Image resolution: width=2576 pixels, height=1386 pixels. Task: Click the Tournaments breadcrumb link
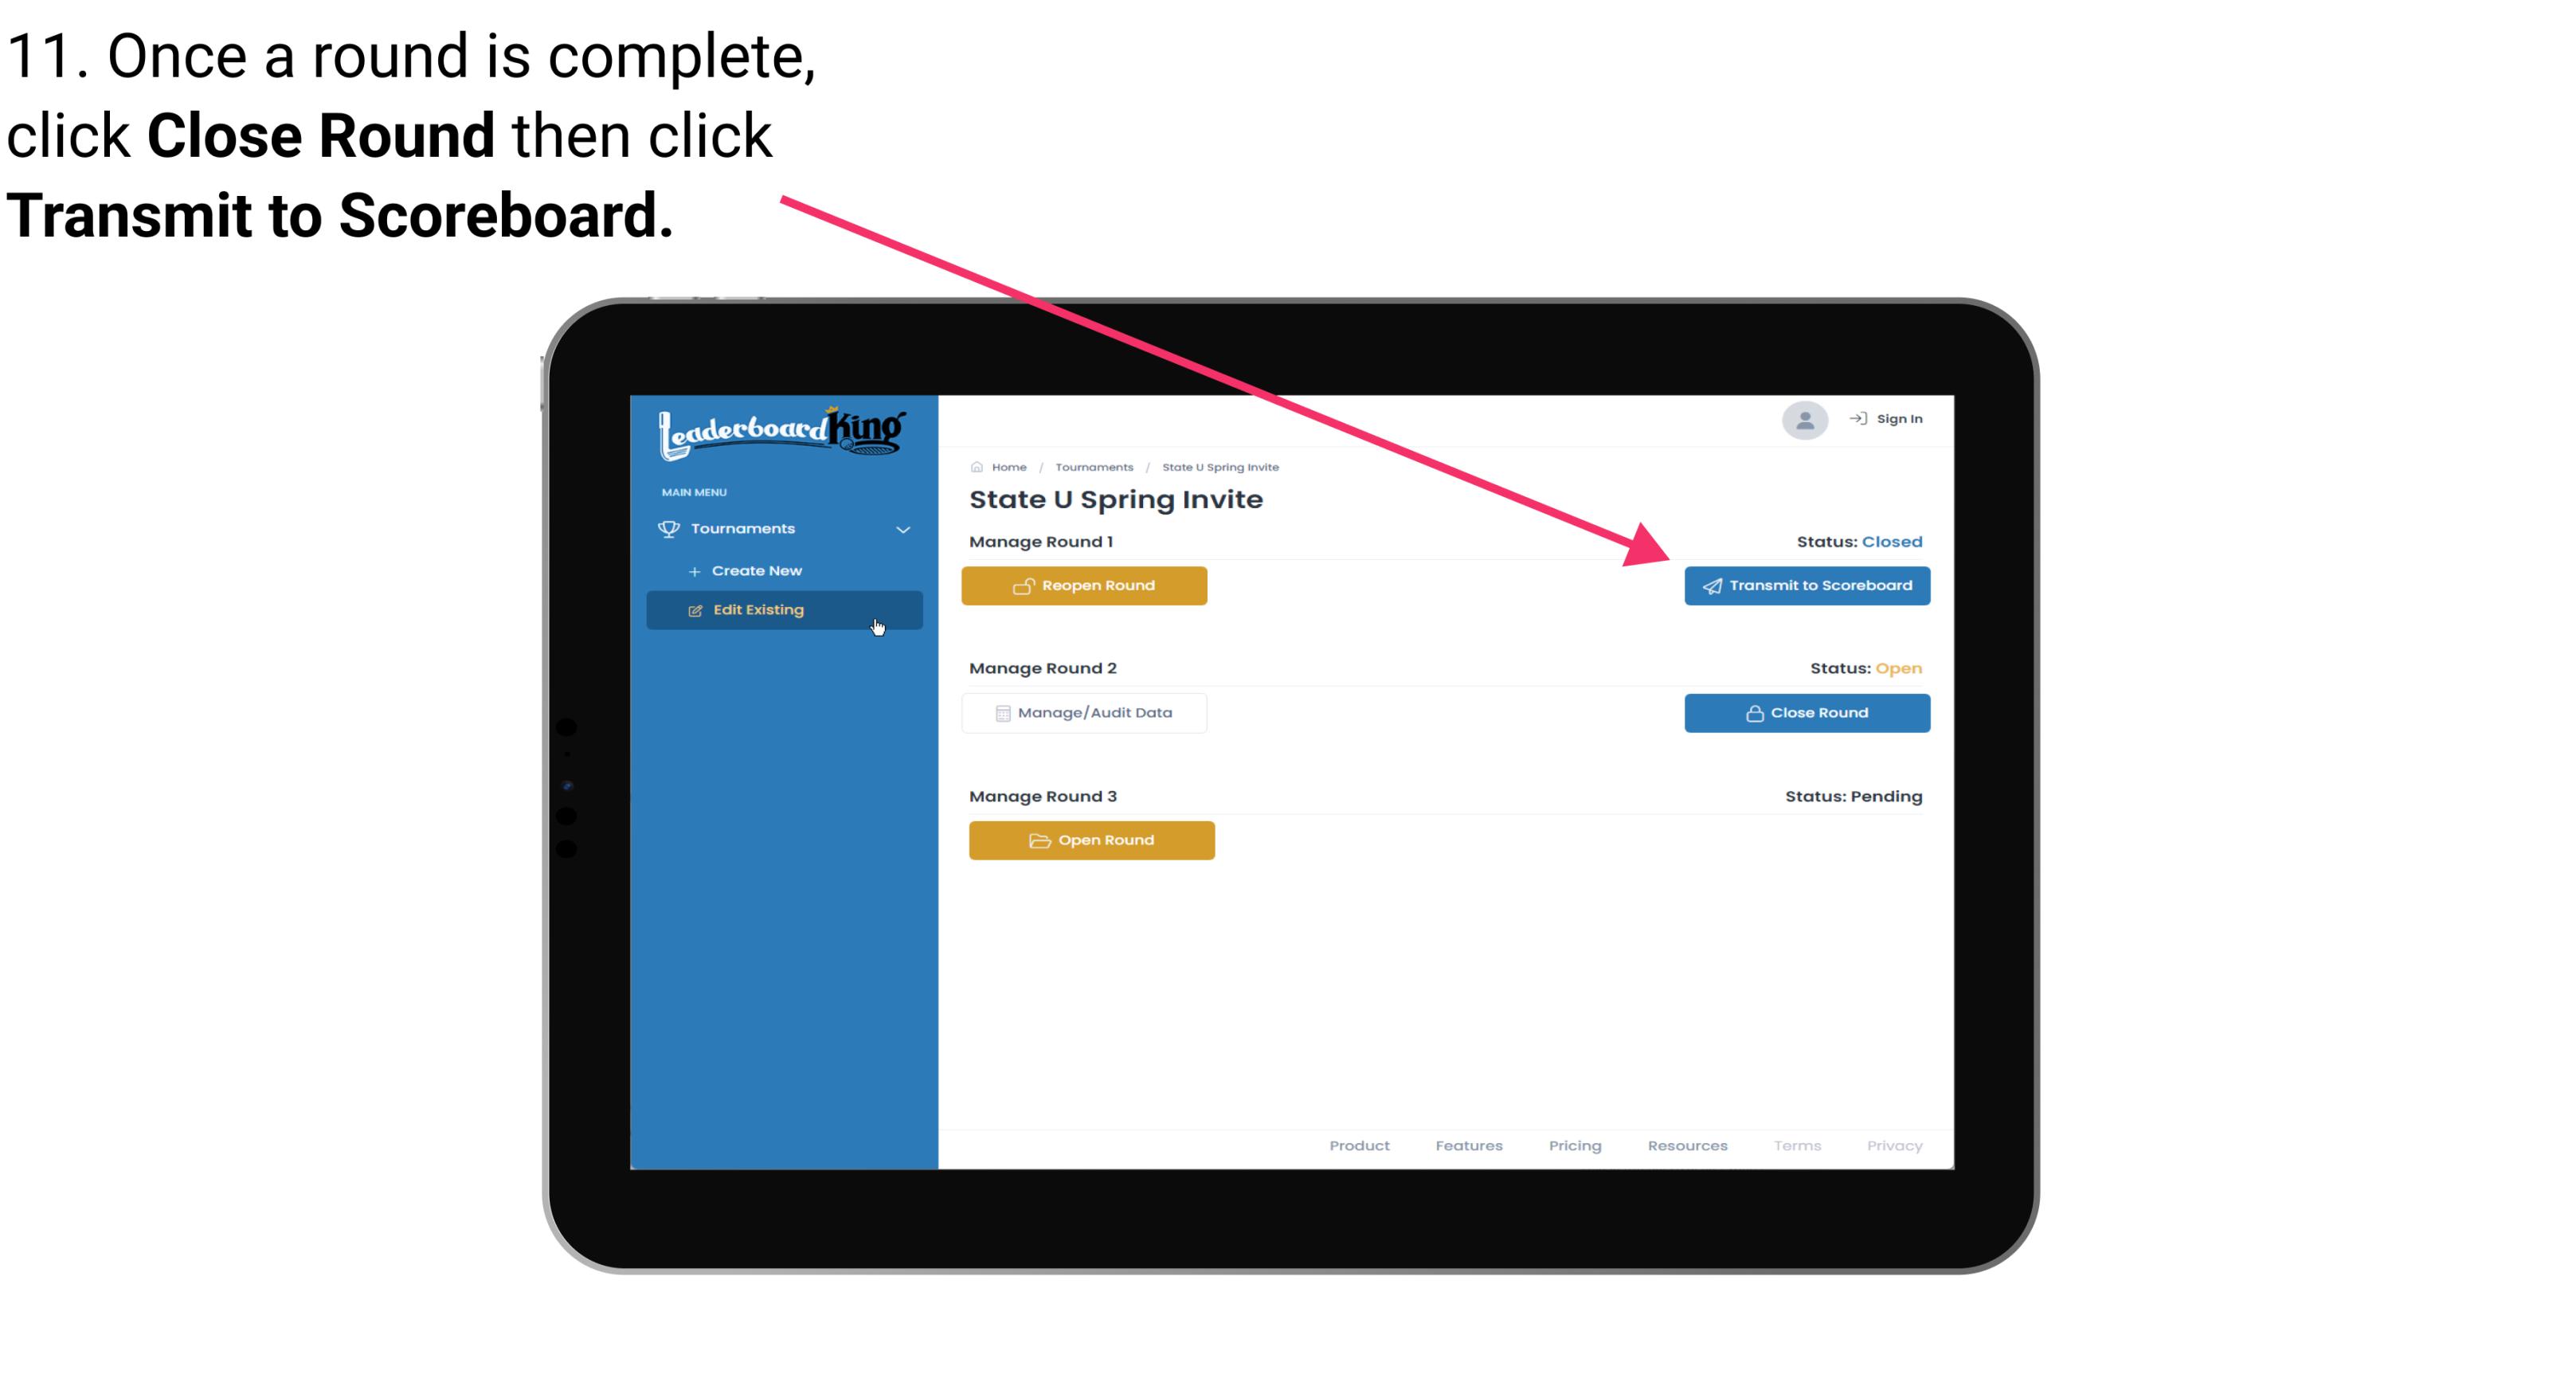(x=1092, y=466)
